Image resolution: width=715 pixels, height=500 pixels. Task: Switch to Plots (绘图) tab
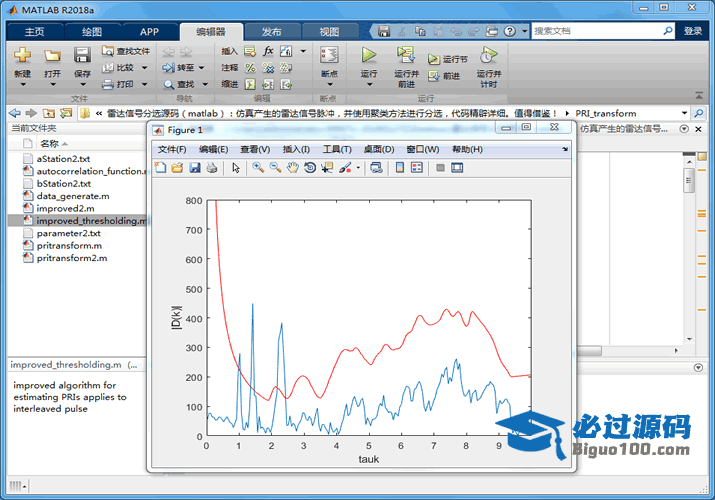[92, 31]
